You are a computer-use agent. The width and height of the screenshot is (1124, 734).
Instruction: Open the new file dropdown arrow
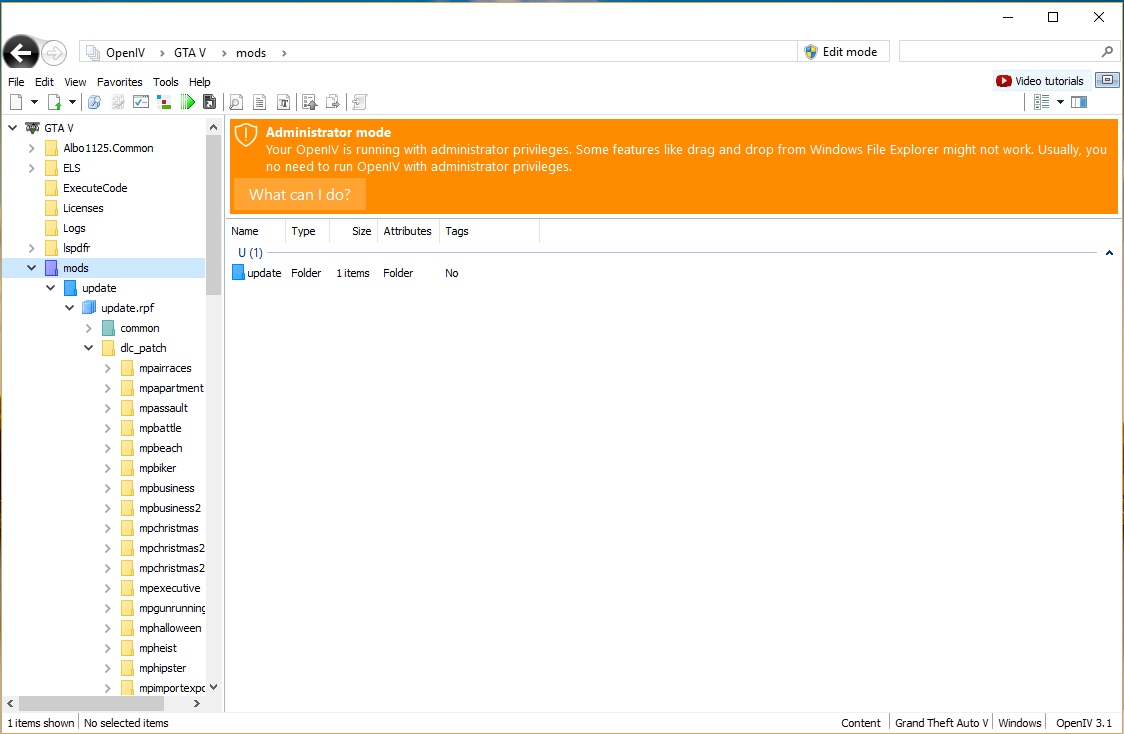tap(34, 103)
